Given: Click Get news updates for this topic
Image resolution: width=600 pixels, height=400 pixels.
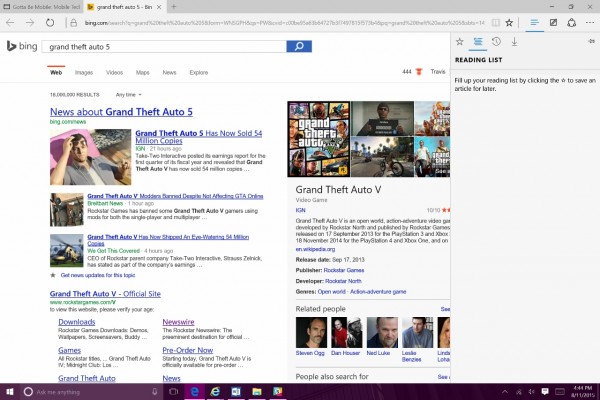Looking at the screenshot, I should [x=98, y=275].
